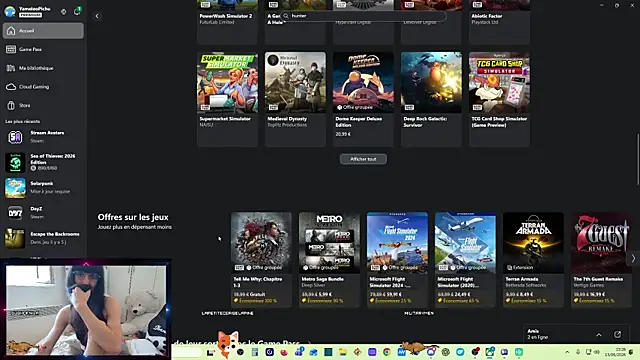Open Stream Avatars recent game icon

15,137
